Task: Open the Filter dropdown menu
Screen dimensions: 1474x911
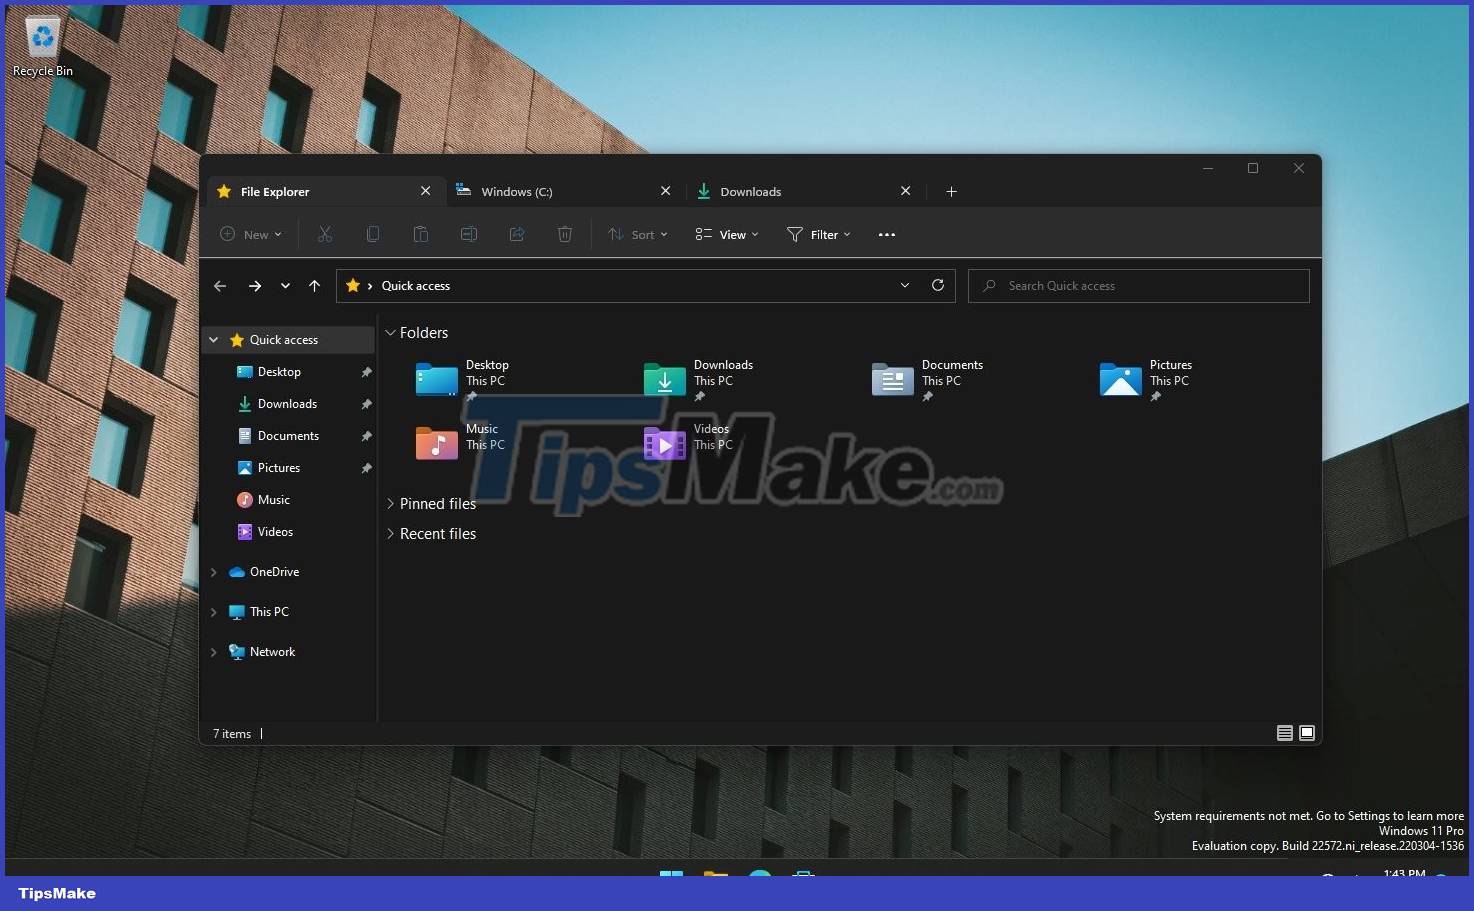Action: click(818, 234)
